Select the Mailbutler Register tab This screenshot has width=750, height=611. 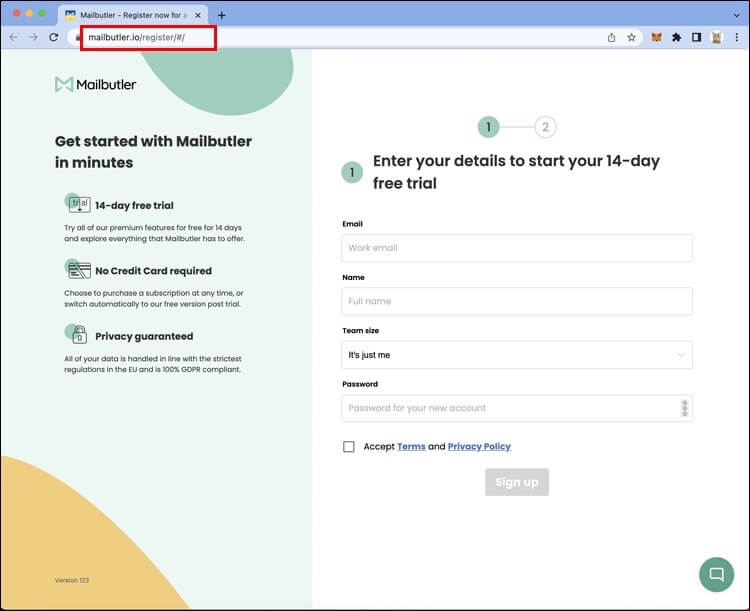pyautogui.click(x=133, y=15)
